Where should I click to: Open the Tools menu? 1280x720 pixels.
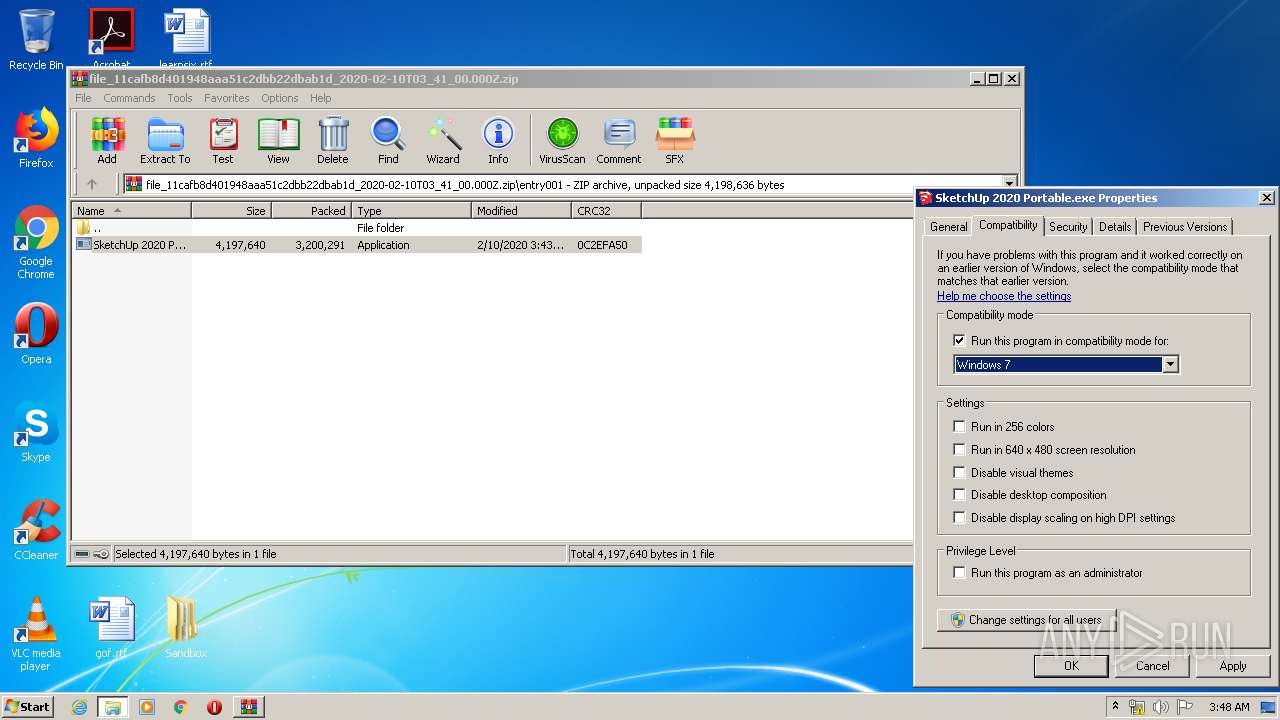point(180,98)
